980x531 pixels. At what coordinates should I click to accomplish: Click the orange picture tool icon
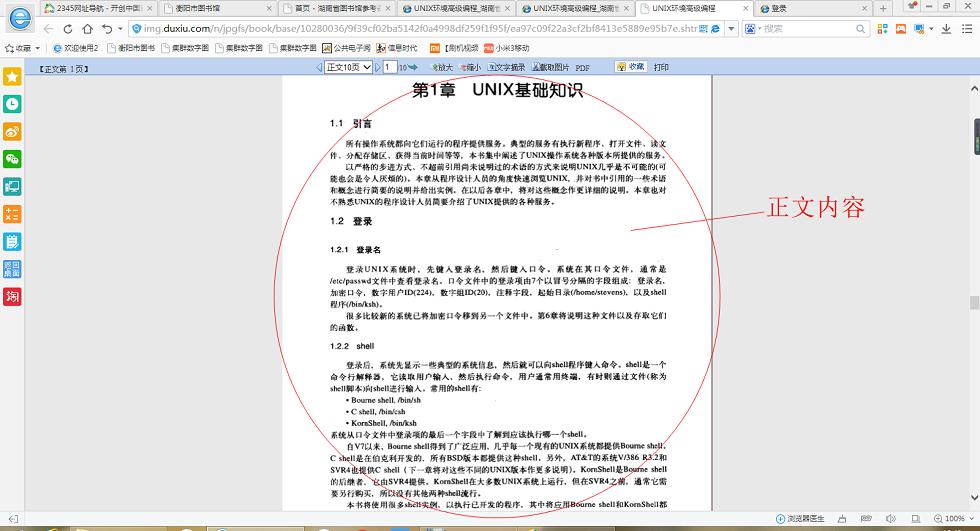(901, 29)
